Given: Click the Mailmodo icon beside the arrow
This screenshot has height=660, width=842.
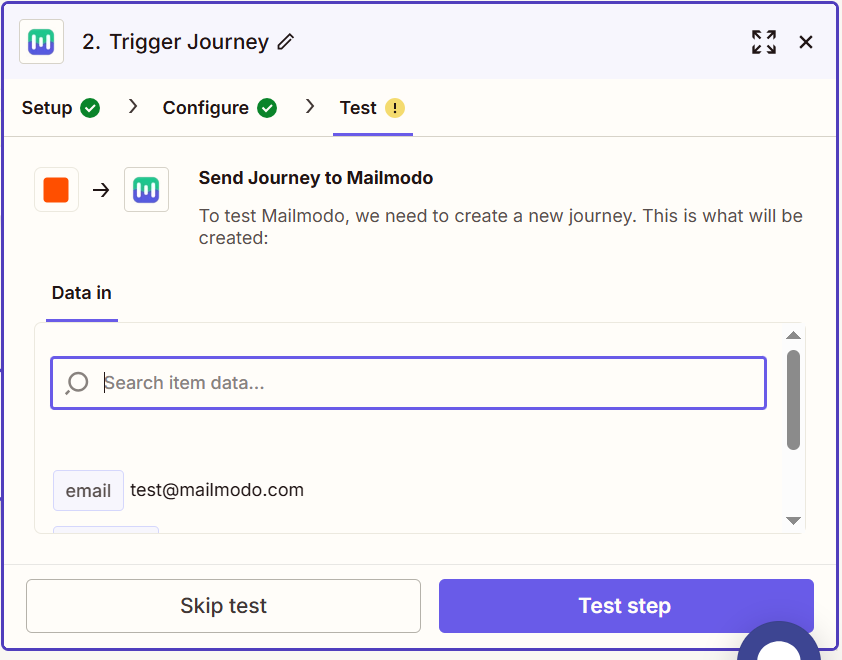Looking at the screenshot, I should [146, 190].
